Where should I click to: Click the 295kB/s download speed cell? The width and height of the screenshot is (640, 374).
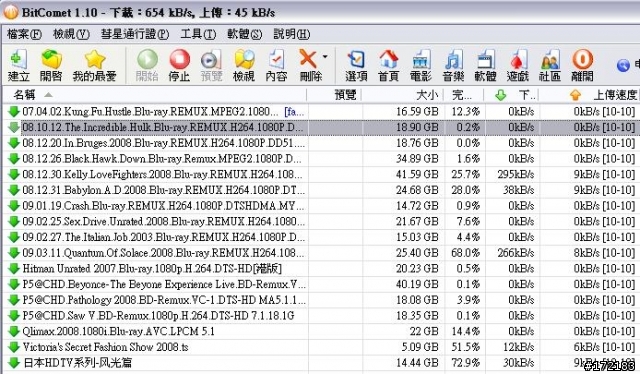[516, 174]
